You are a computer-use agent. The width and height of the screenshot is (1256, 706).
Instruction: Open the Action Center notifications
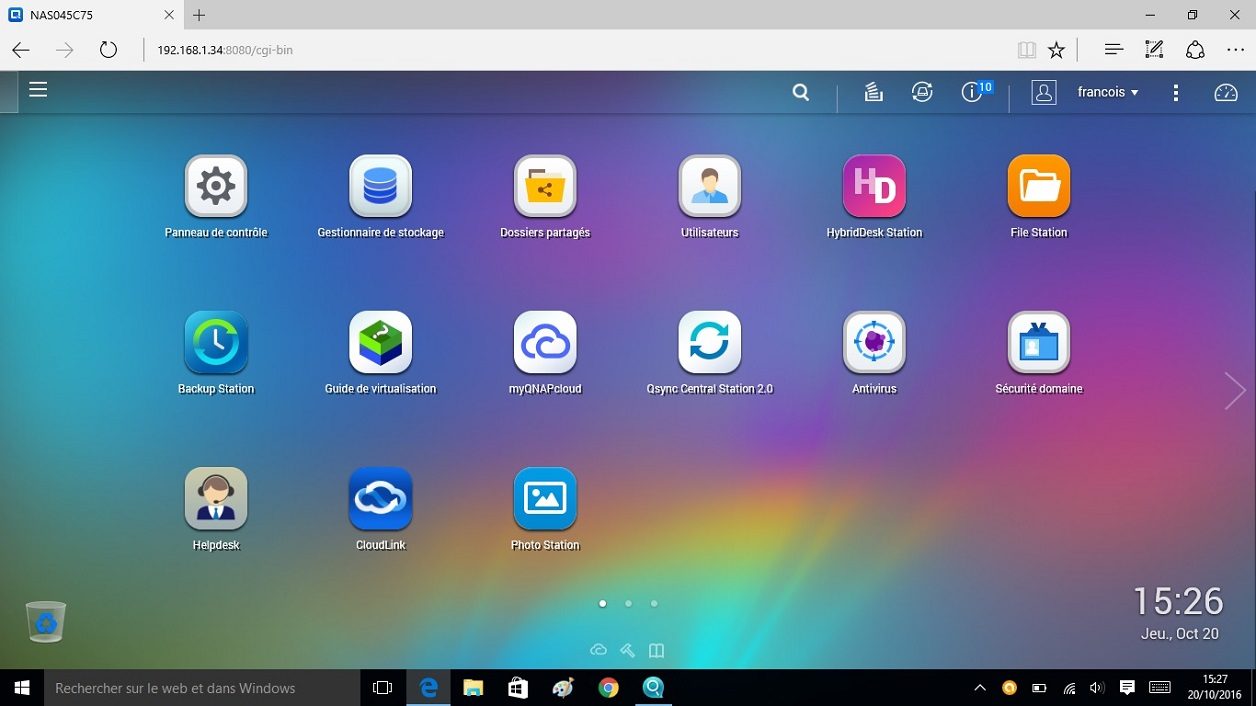coord(1127,688)
